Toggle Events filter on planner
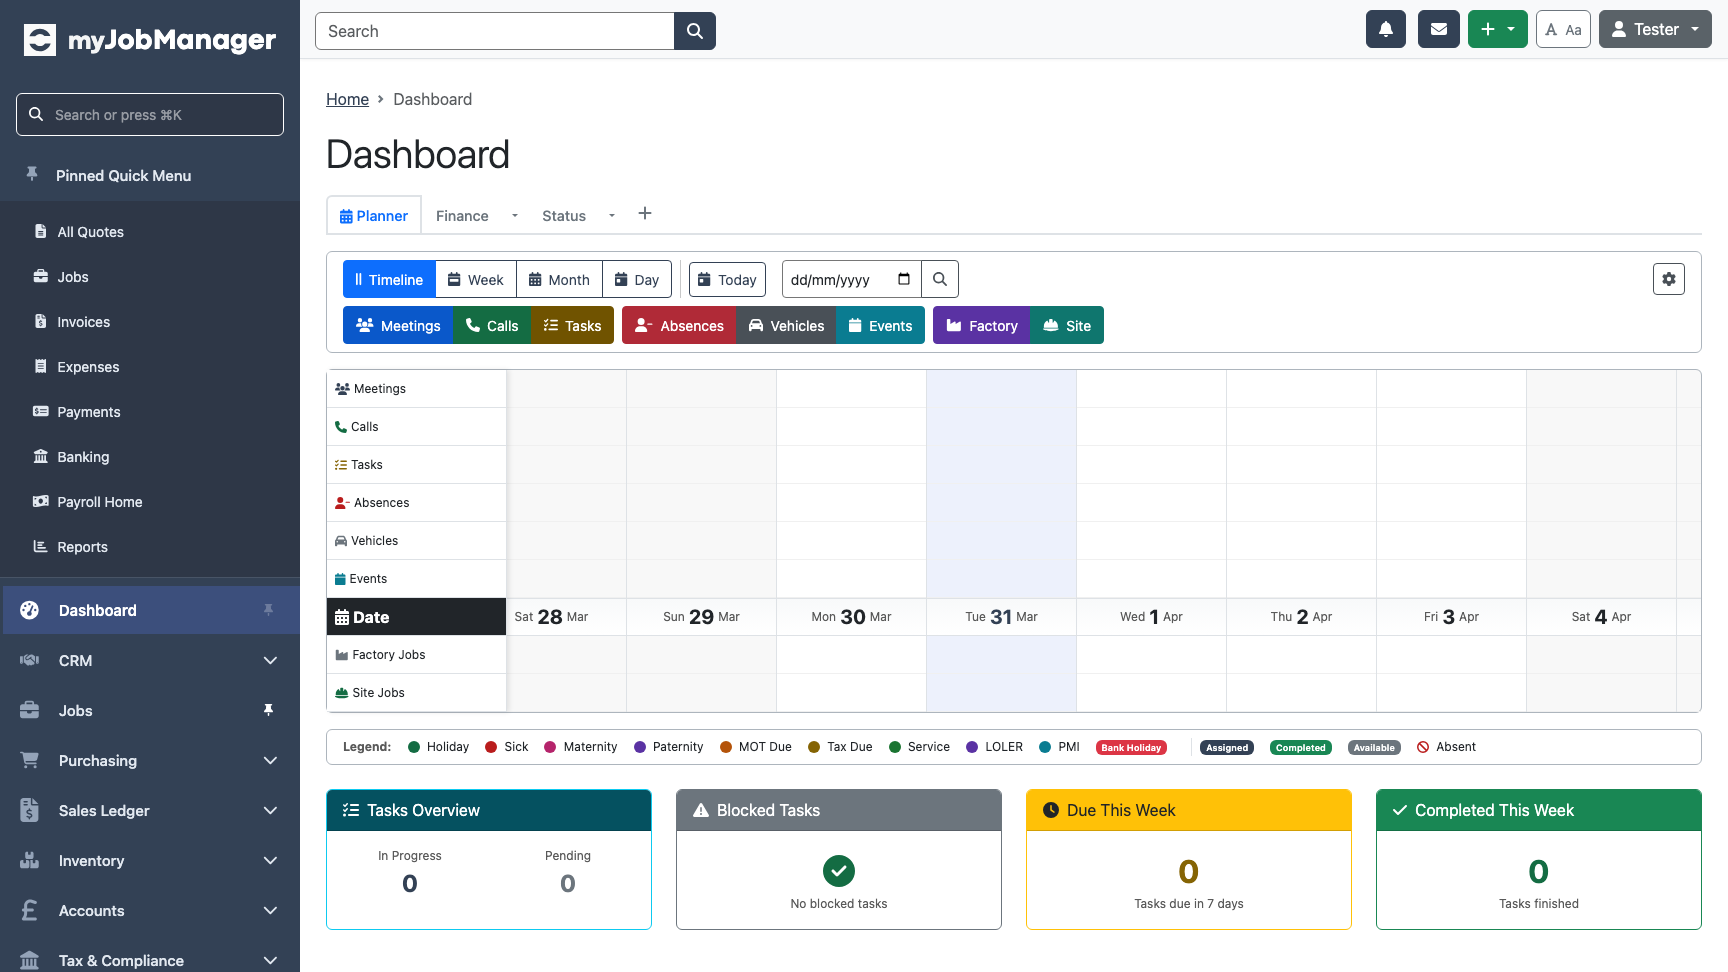 (880, 325)
